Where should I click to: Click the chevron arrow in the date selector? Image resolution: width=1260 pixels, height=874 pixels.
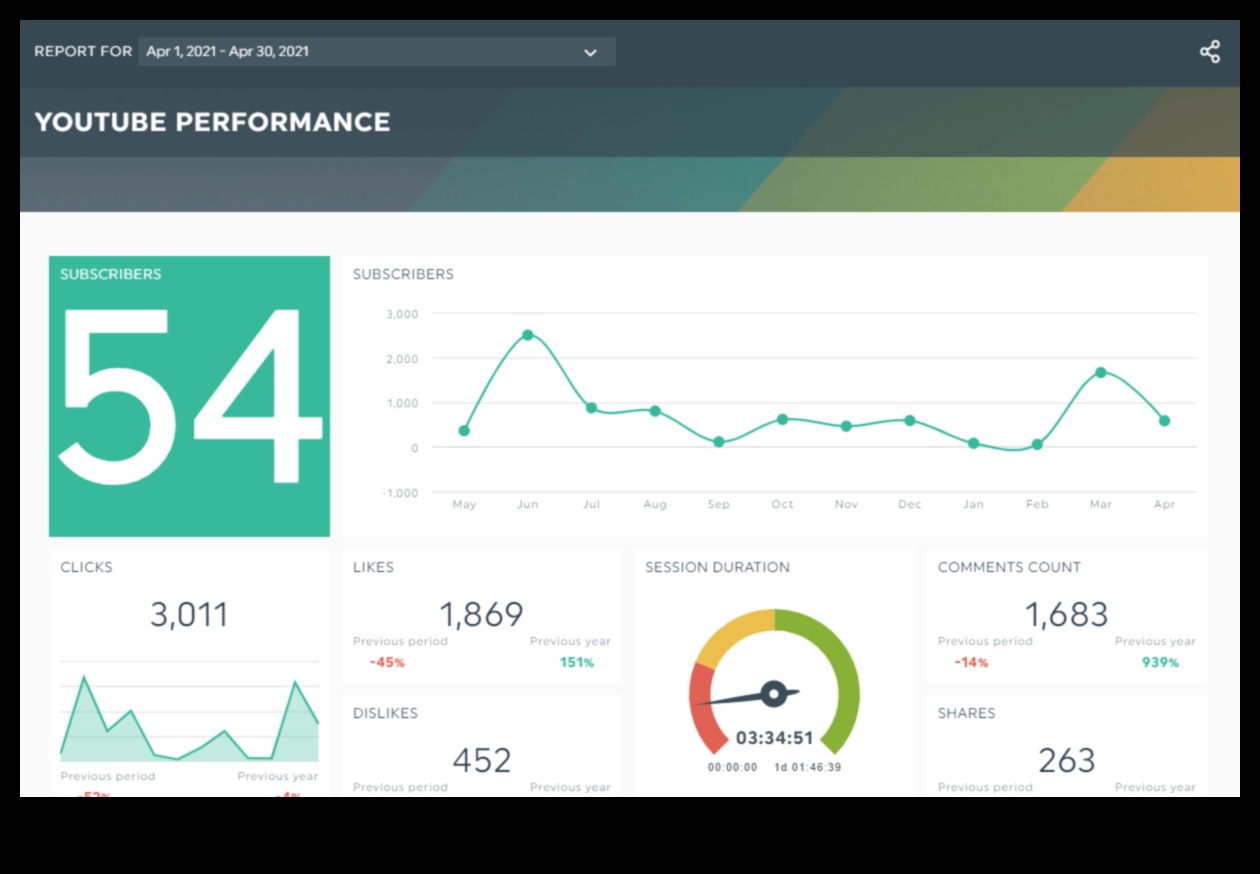coord(590,53)
